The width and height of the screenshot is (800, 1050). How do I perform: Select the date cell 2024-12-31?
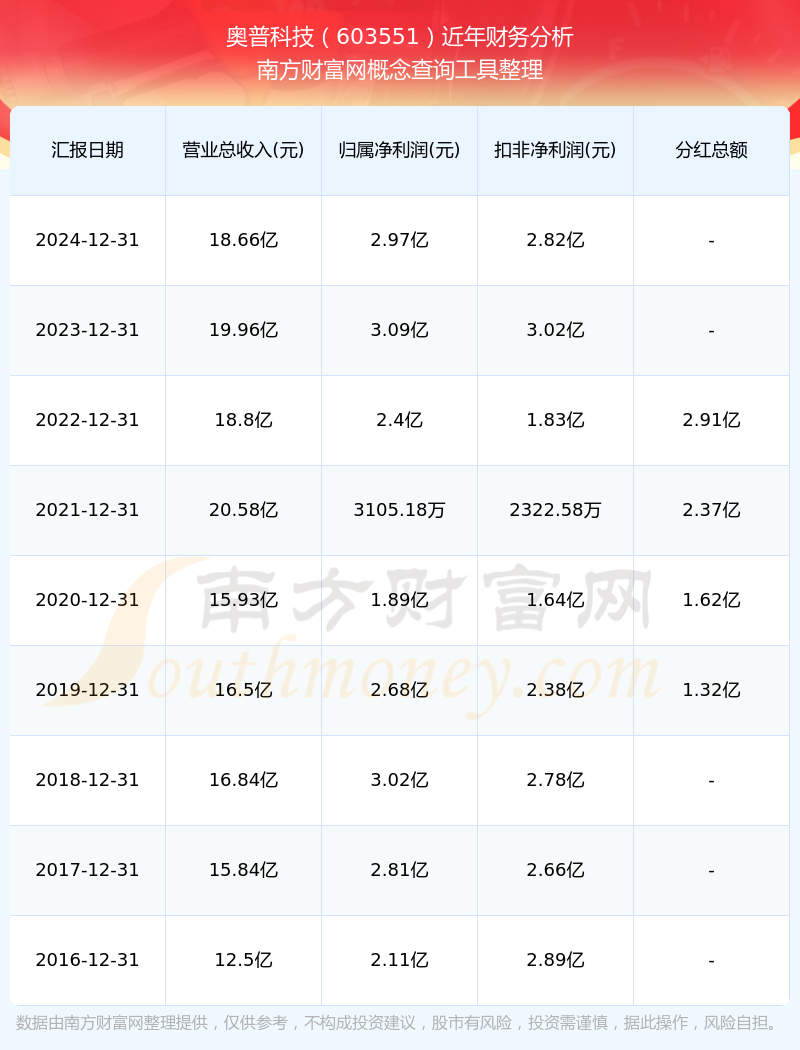click(x=87, y=240)
